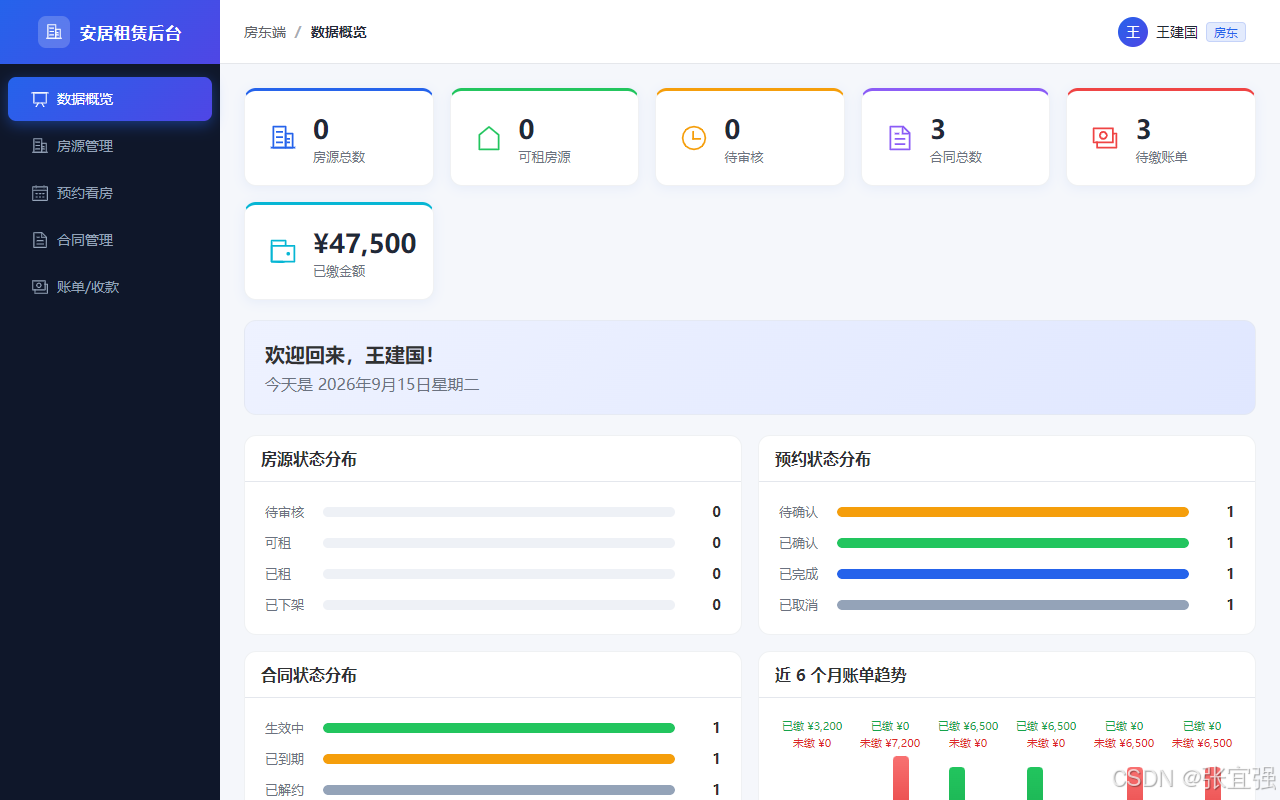The width and height of the screenshot is (1280, 800).
Task: Click the 预约状态分布 panel title
Action: [823, 460]
